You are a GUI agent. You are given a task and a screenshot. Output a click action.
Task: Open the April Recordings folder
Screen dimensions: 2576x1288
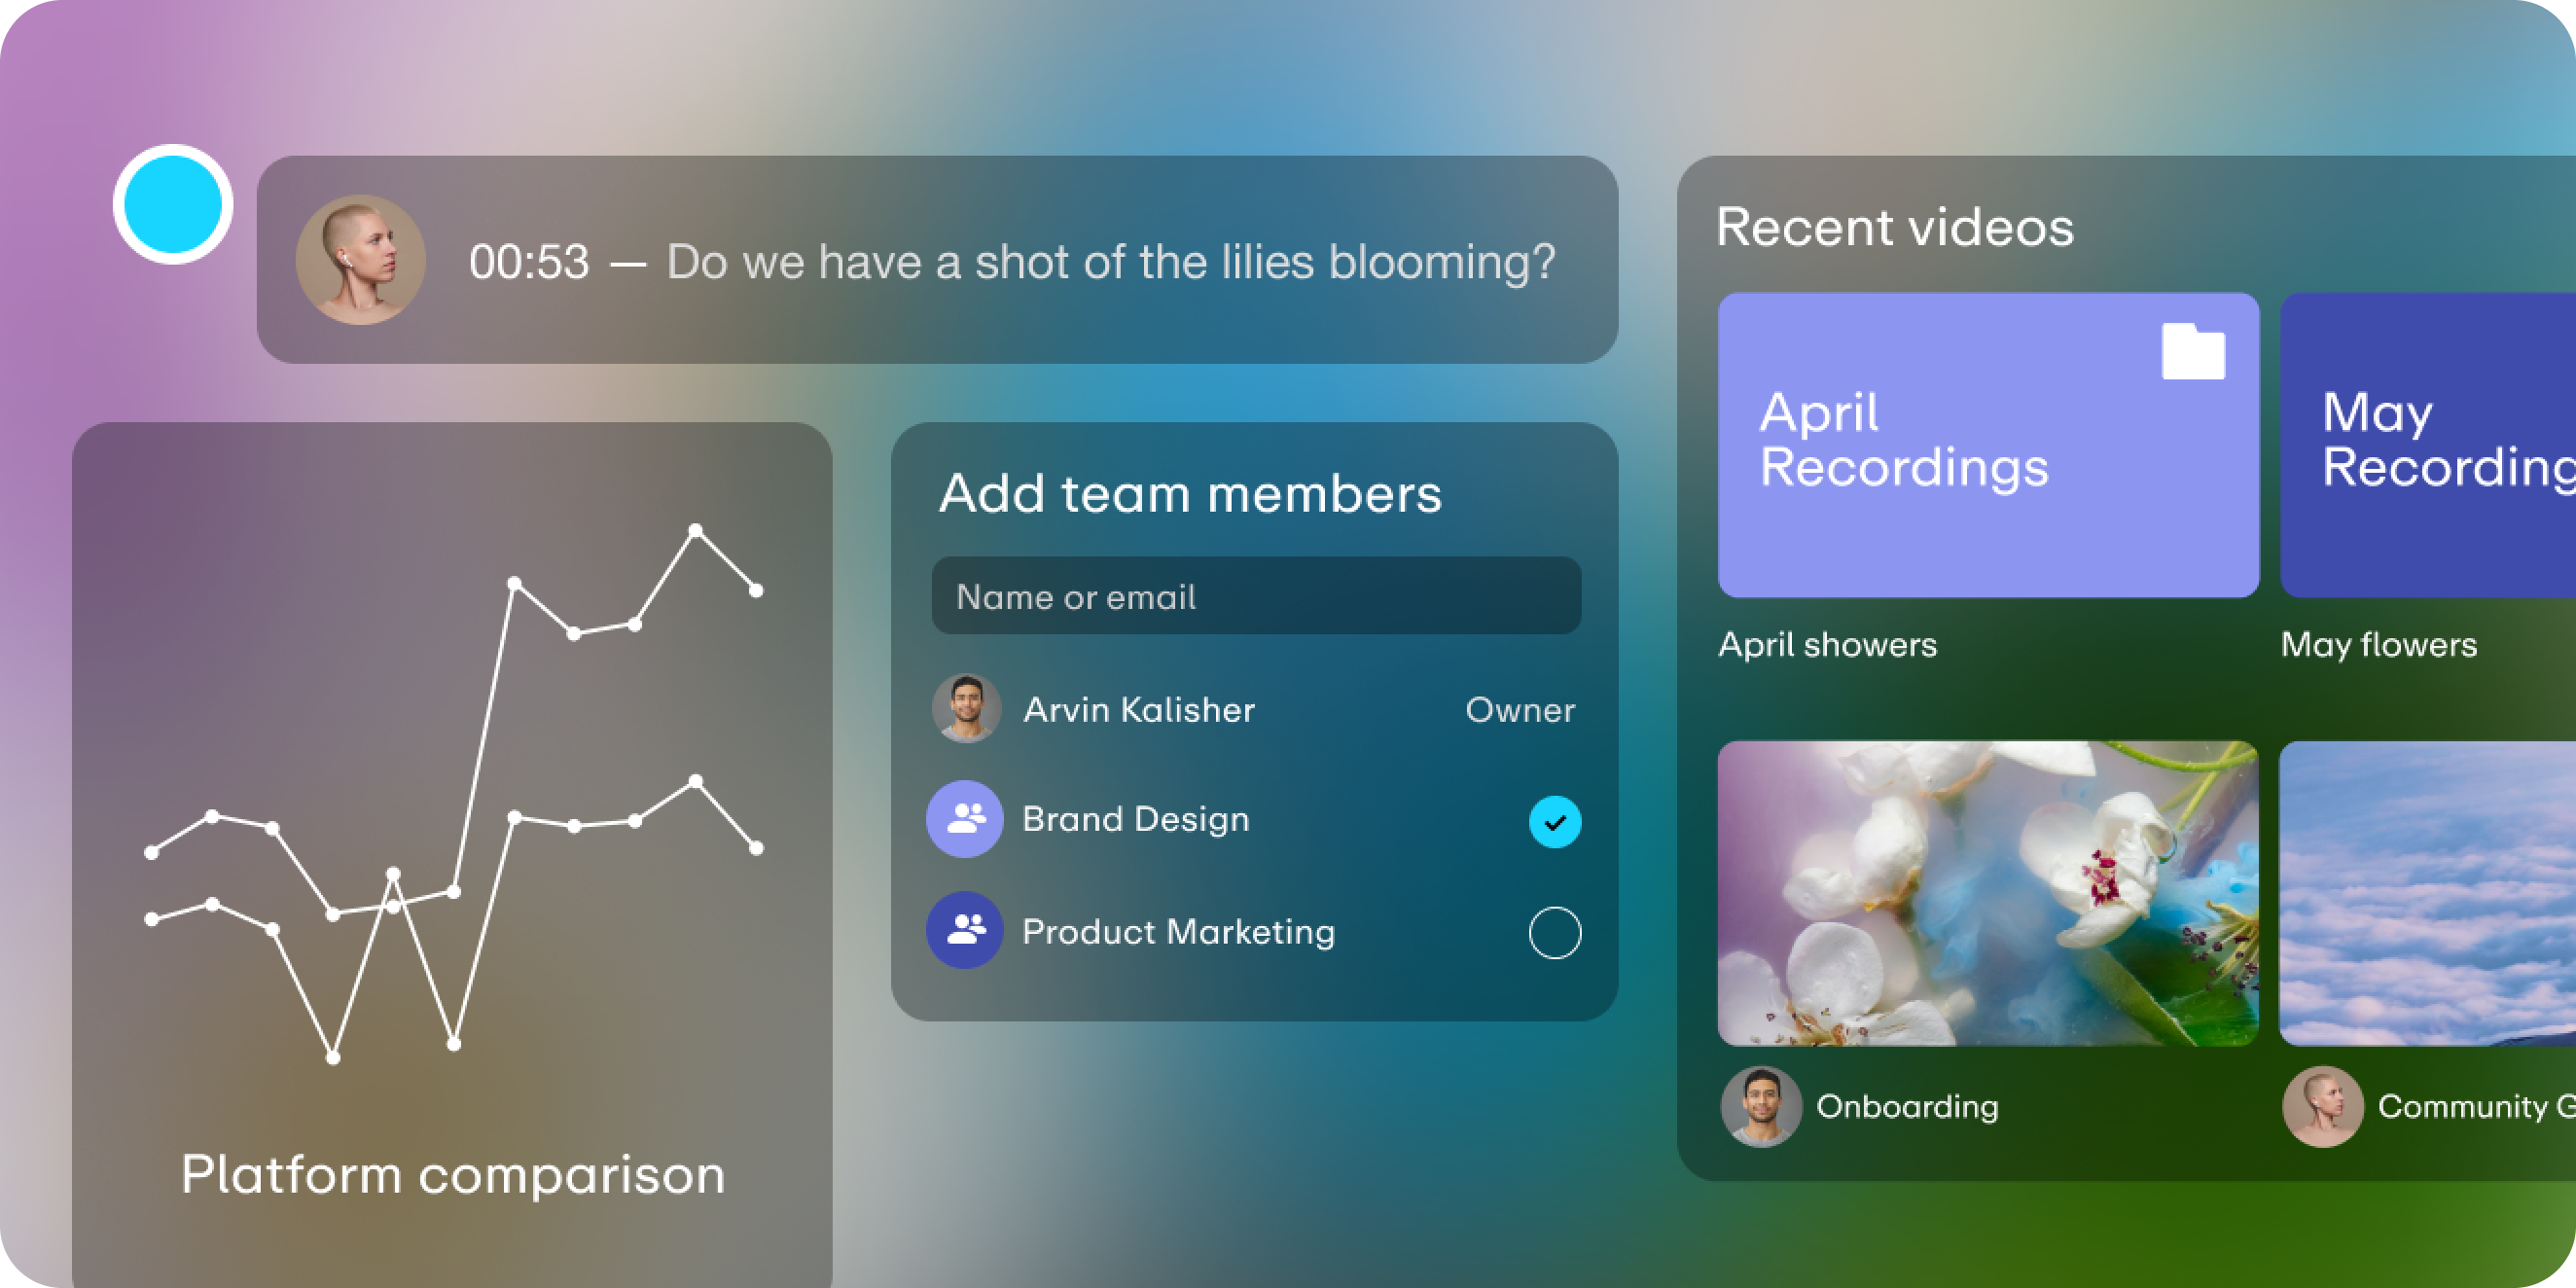tap(1987, 445)
